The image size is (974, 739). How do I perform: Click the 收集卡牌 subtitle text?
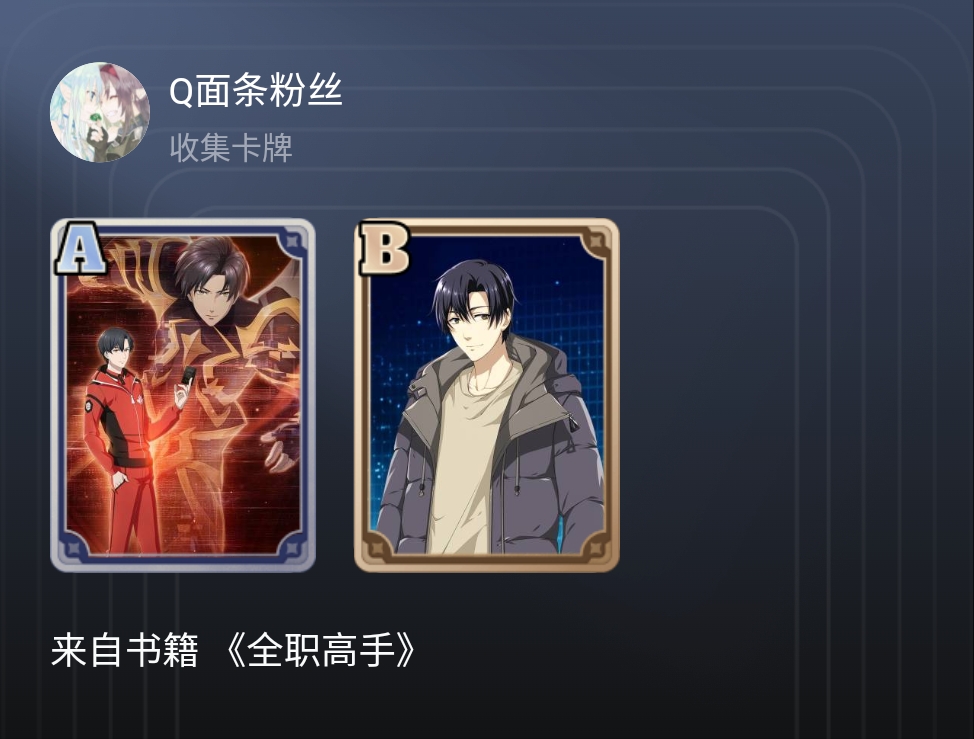point(231,148)
